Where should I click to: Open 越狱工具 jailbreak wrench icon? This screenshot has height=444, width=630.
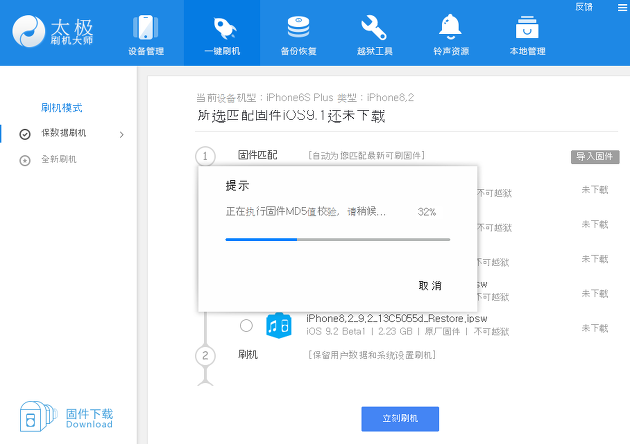coord(374,27)
